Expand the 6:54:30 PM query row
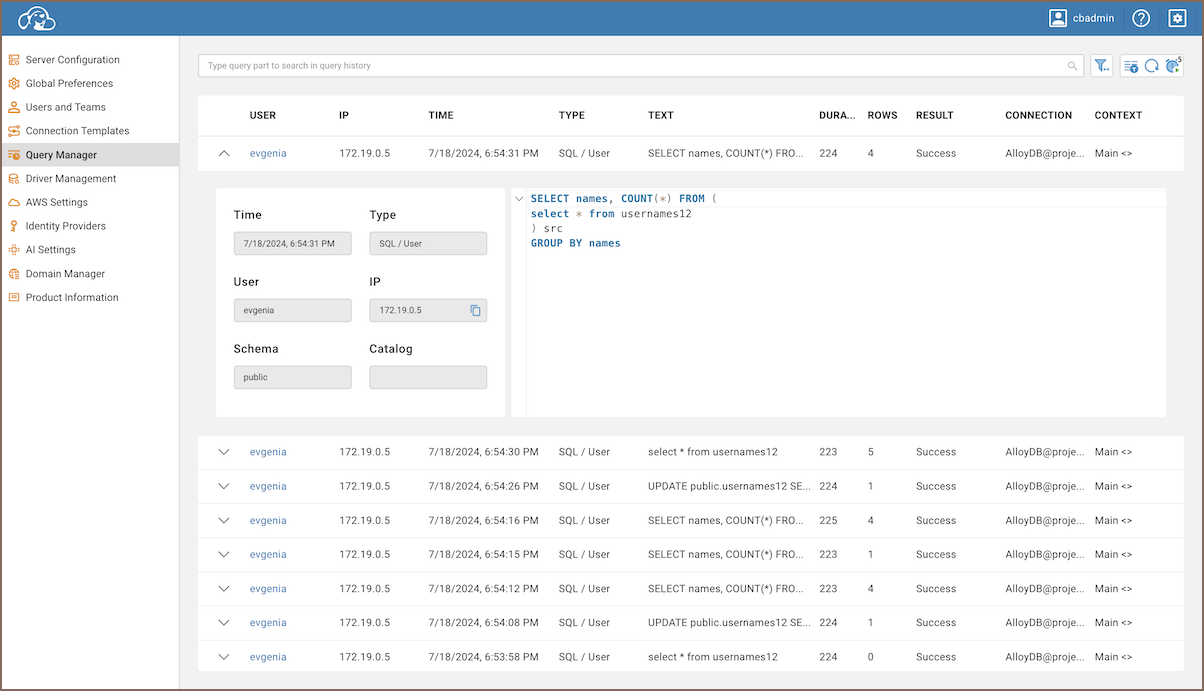Viewport: 1204px width, 691px height. click(x=224, y=452)
